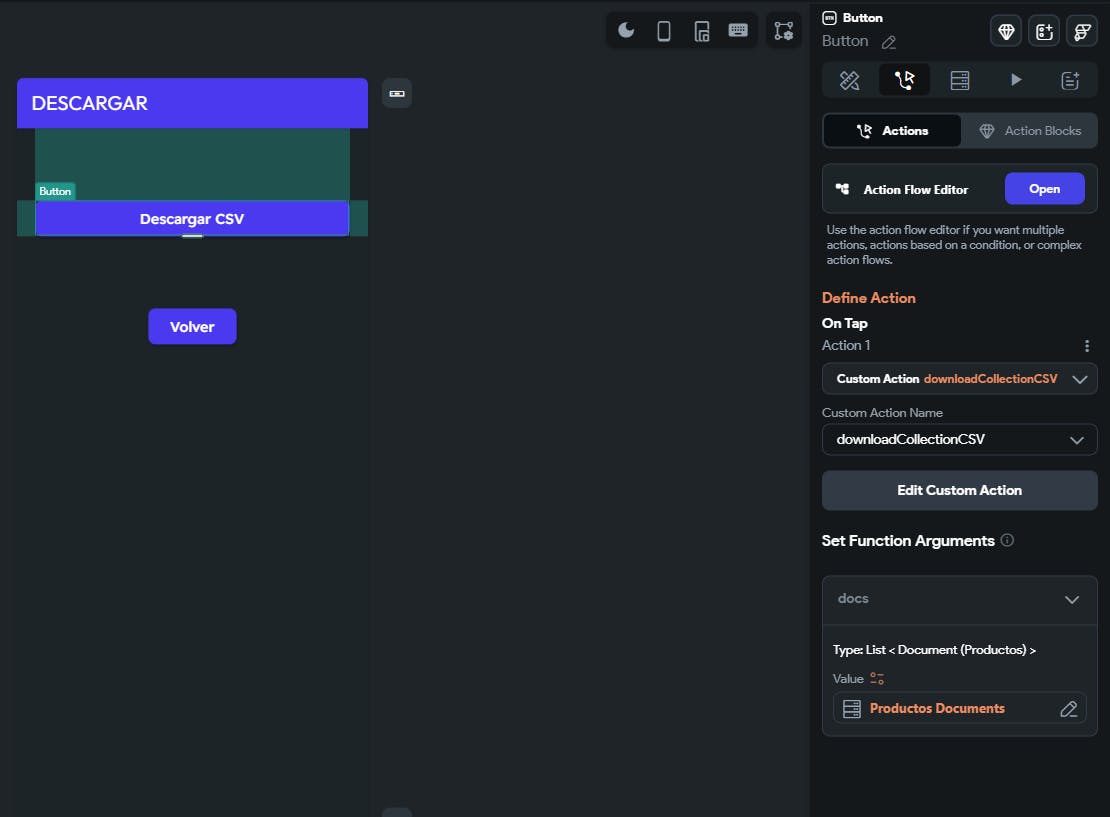Toggle the on-screen keyboard preview

(x=738, y=30)
